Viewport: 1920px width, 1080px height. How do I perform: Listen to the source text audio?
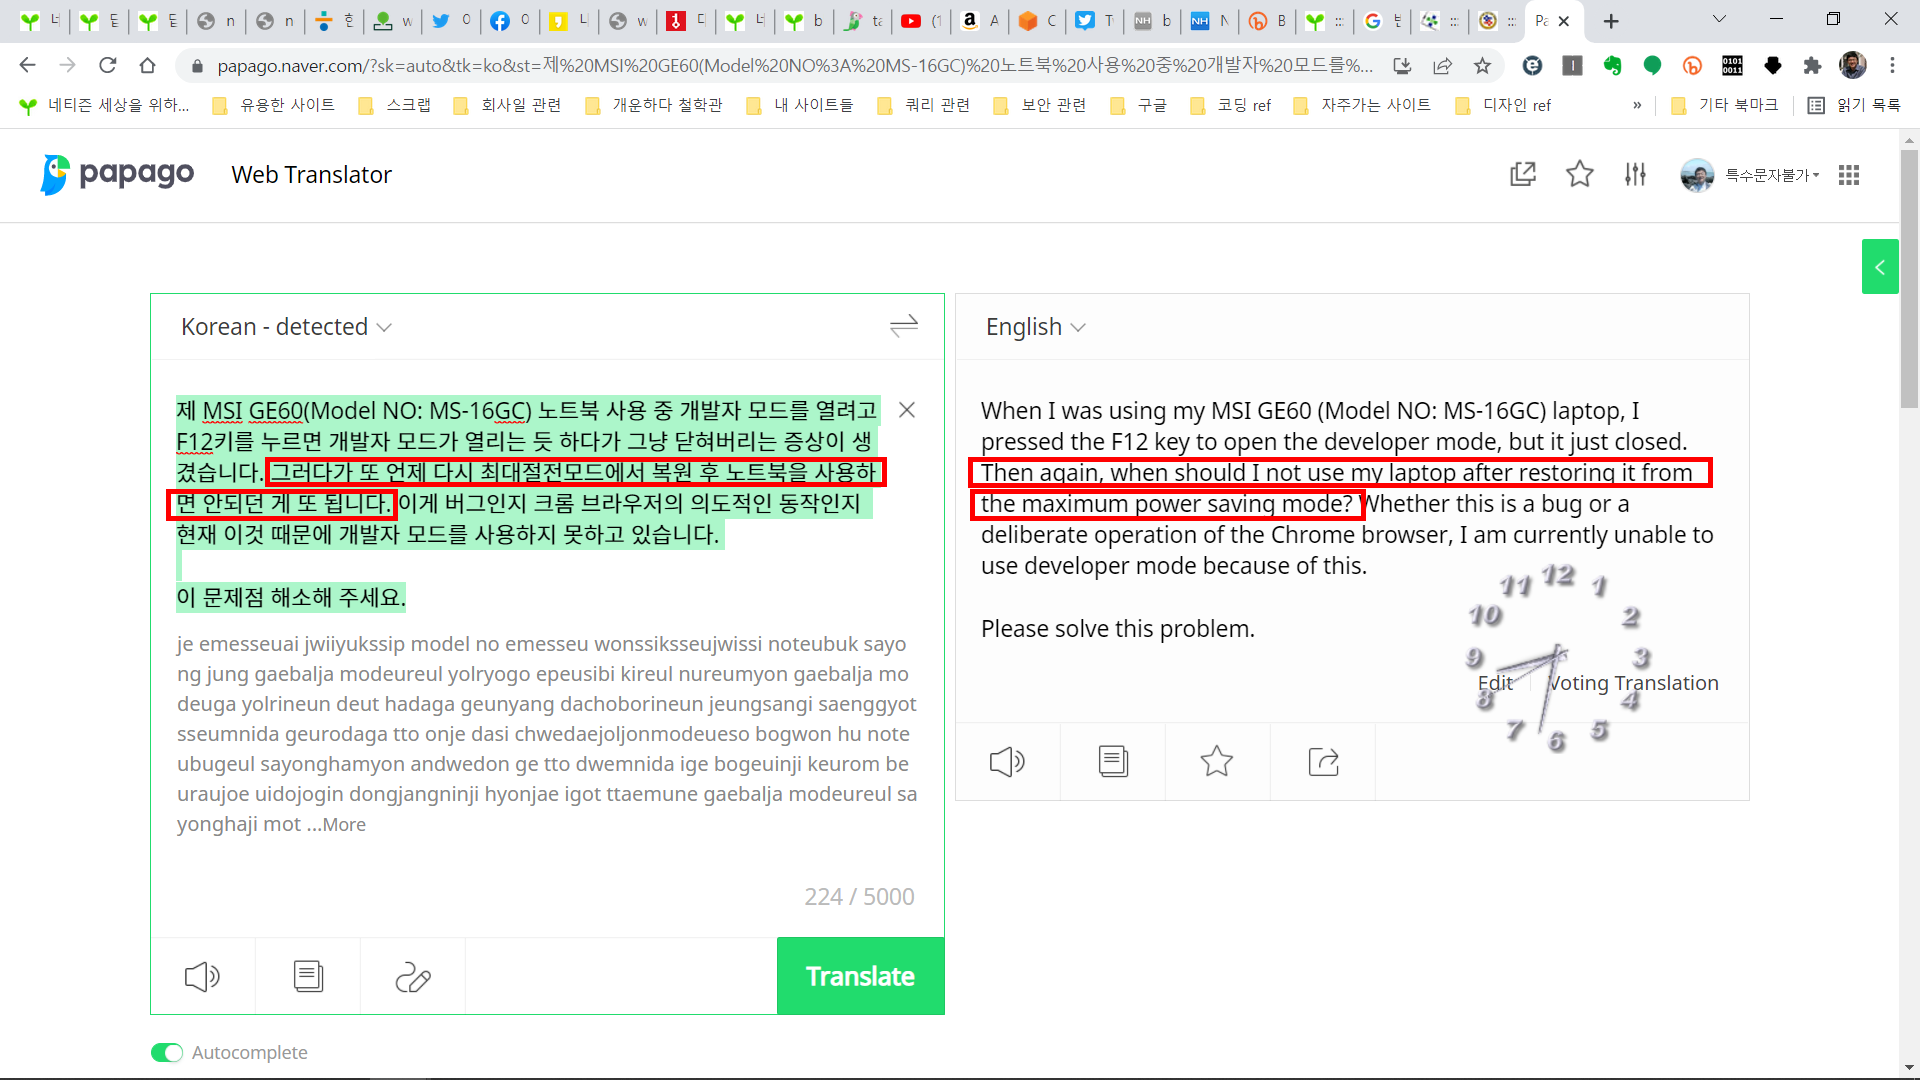pos(203,976)
